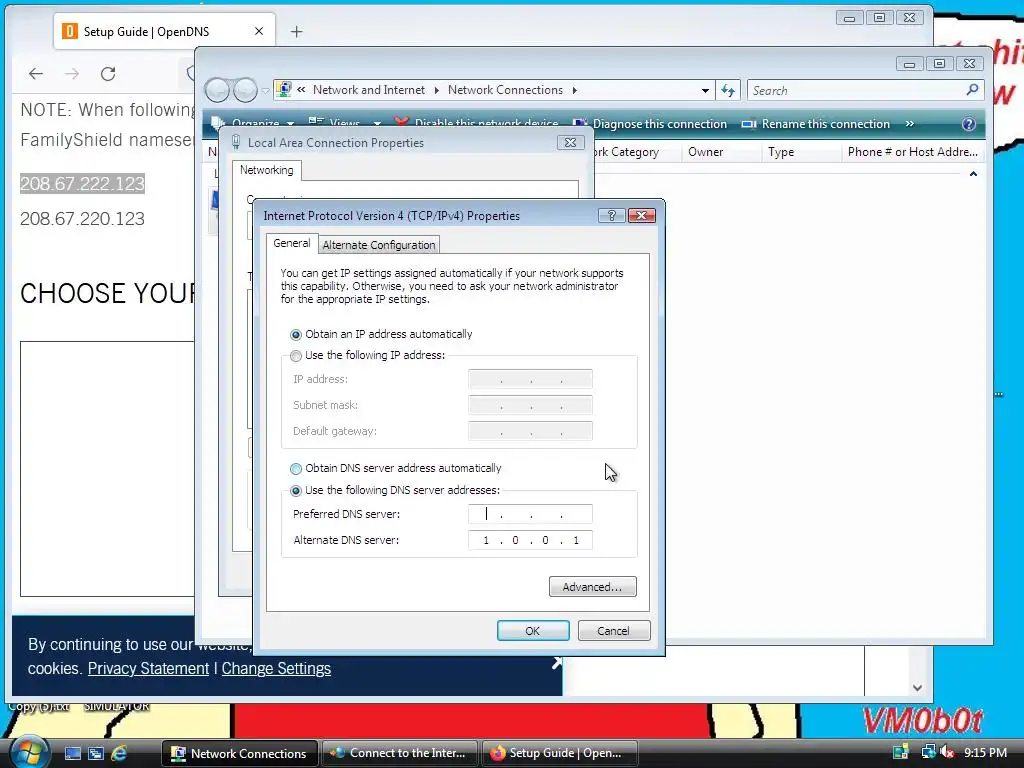Image resolution: width=1024 pixels, height=768 pixels.
Task: Click the Explorer back button
Action: tap(217, 90)
